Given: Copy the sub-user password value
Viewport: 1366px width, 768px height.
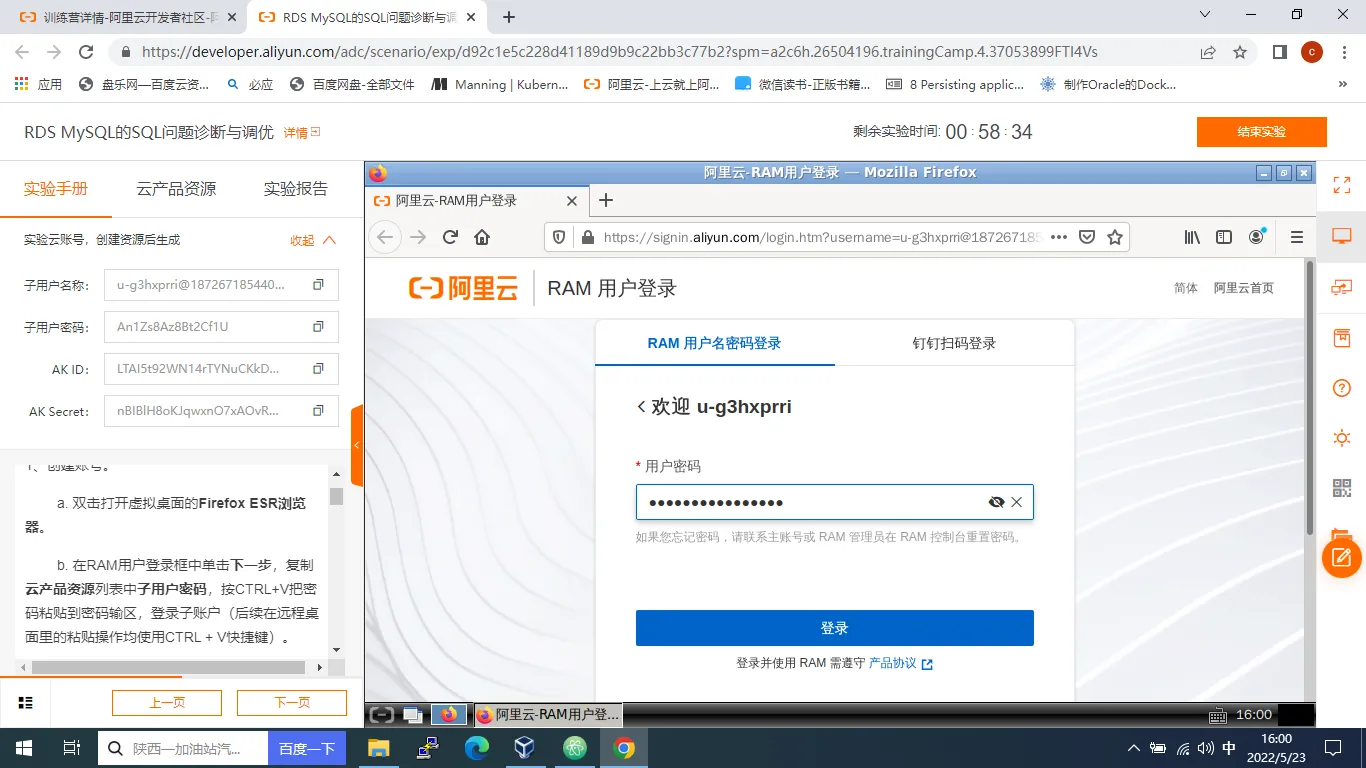Looking at the screenshot, I should tap(318, 327).
